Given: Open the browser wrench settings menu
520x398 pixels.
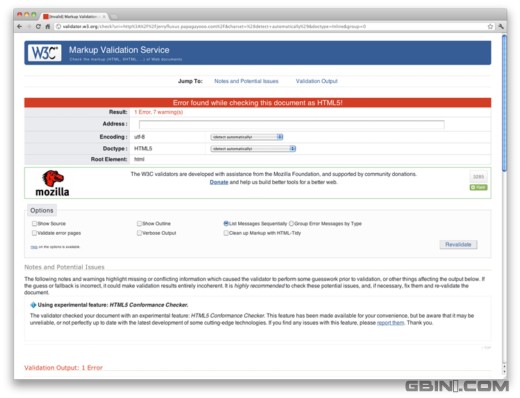Looking at the screenshot, I should (x=501, y=26).
